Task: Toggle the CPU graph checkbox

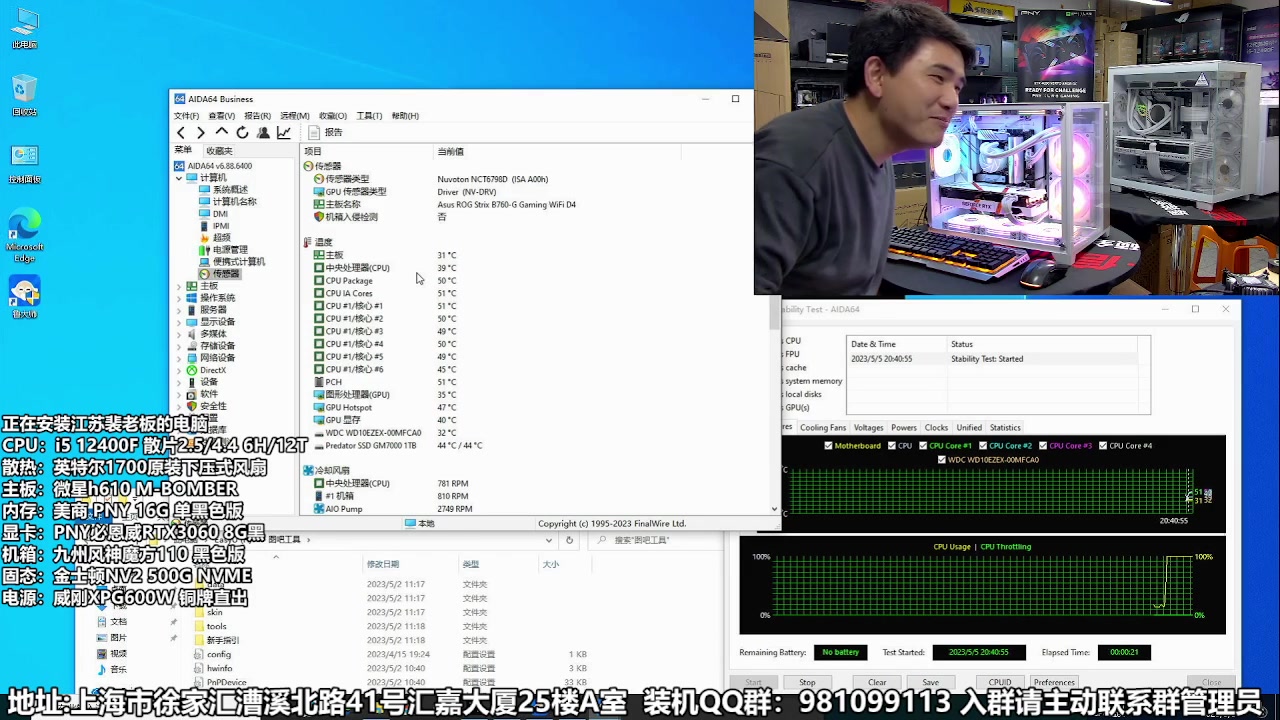Action: coord(893,446)
